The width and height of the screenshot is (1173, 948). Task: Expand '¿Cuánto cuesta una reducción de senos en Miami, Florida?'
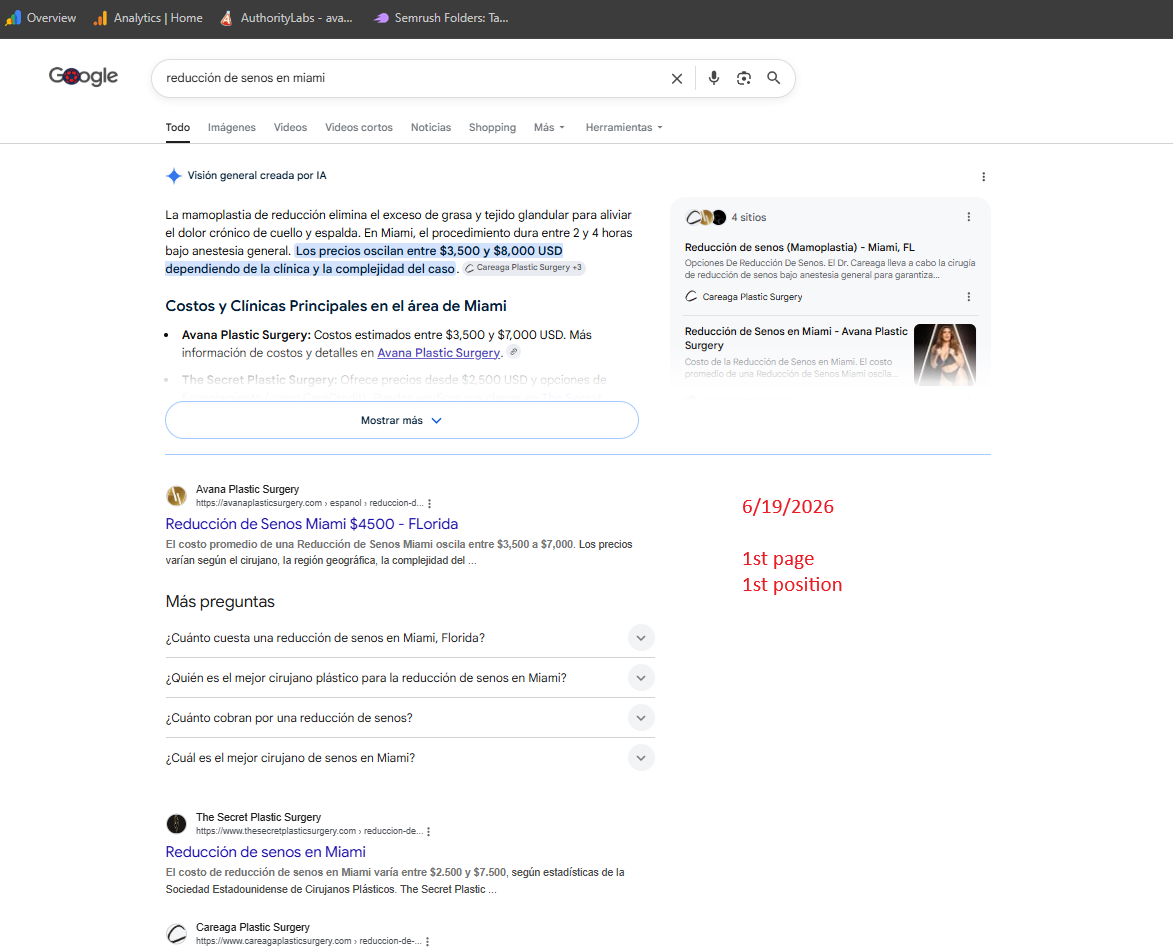pyautogui.click(x=410, y=638)
